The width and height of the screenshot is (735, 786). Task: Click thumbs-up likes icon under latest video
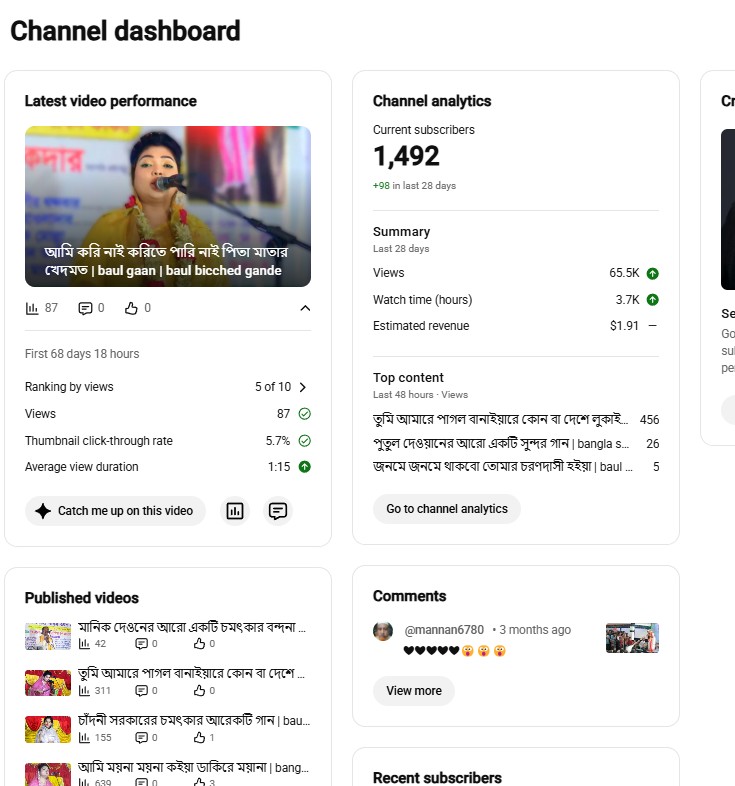131,308
